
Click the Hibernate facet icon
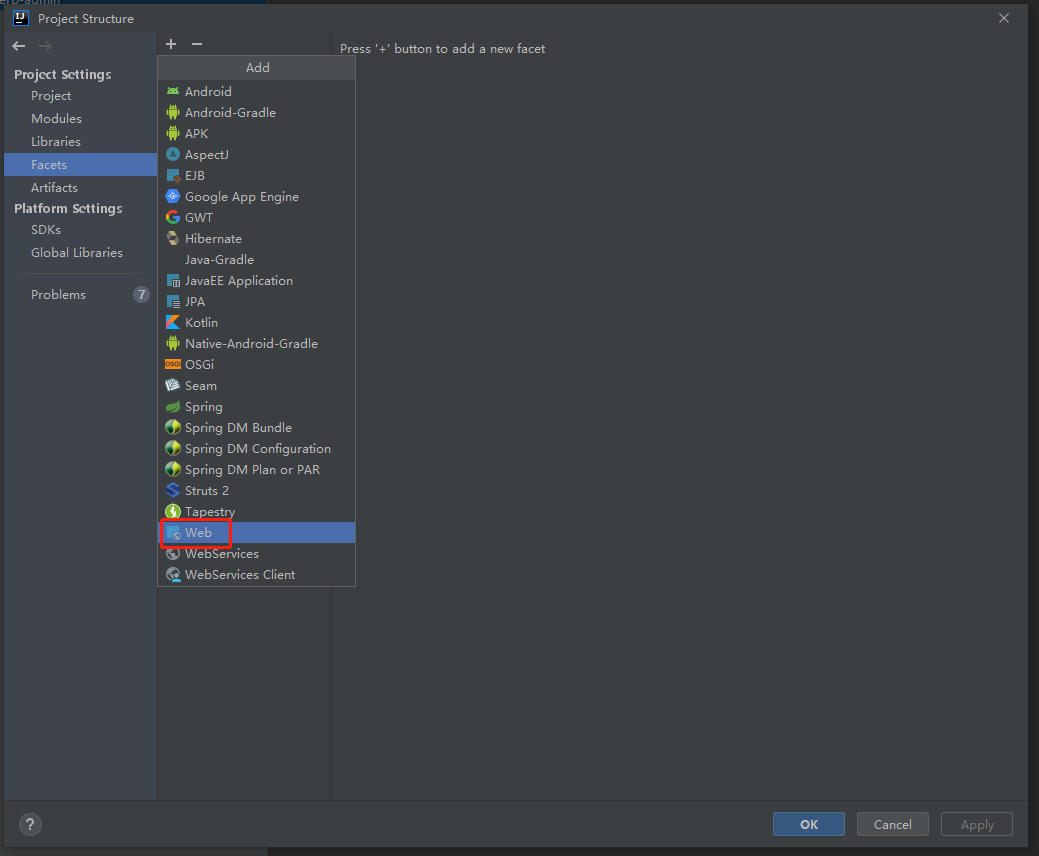(x=173, y=239)
